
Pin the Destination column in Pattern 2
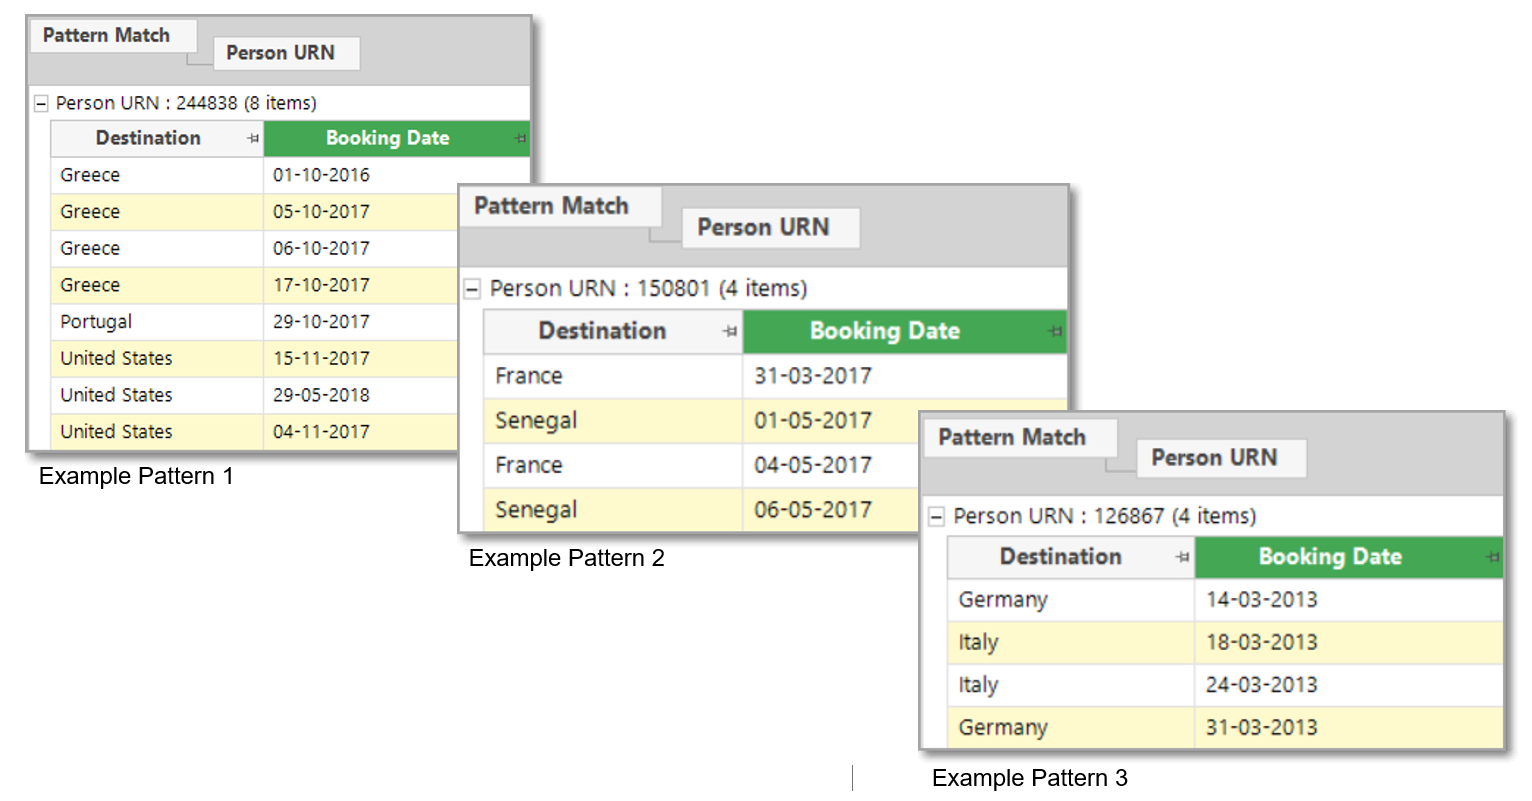(x=730, y=331)
